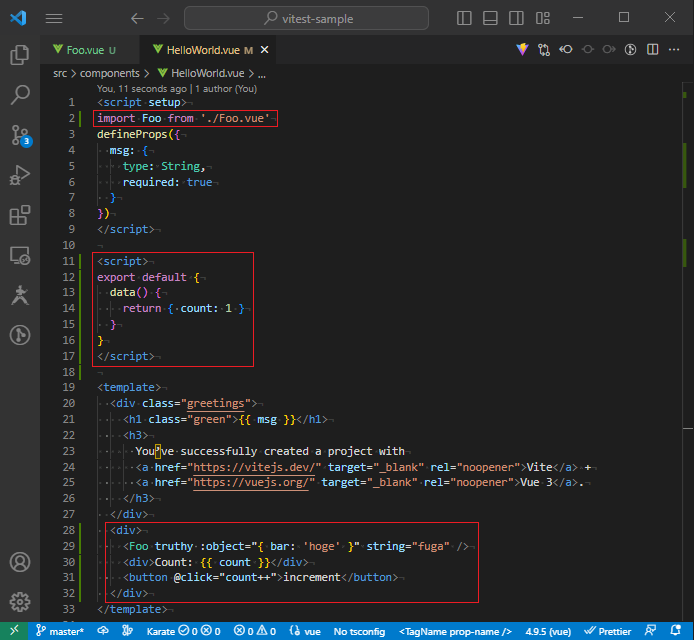Screen dimensions: 694x640
Task: Open the https://vitejs.dev/ link in the code
Action: [254, 467]
